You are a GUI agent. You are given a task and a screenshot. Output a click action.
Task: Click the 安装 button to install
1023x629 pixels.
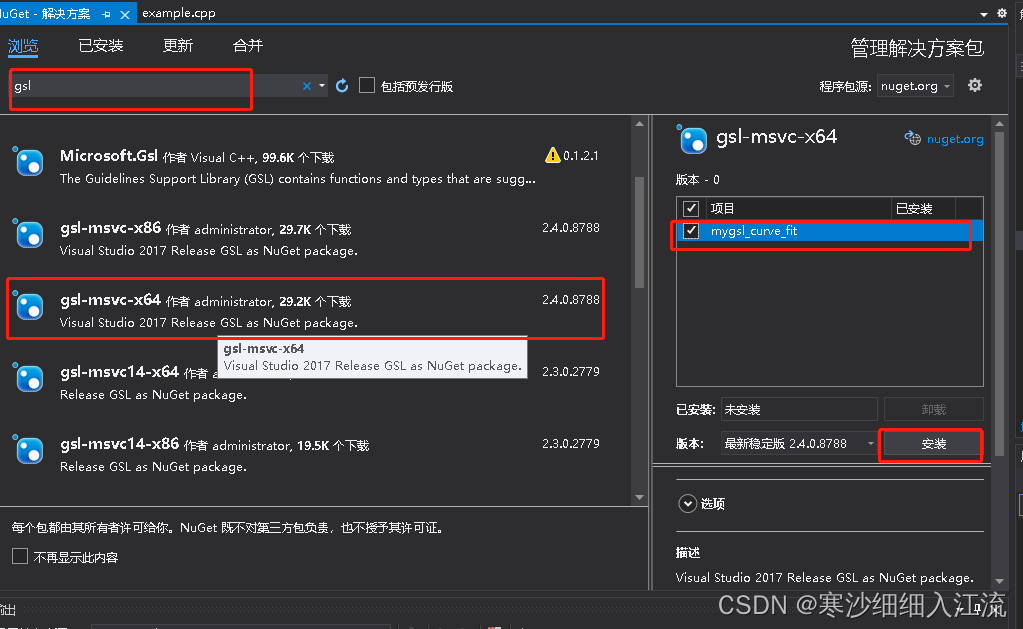[930, 444]
